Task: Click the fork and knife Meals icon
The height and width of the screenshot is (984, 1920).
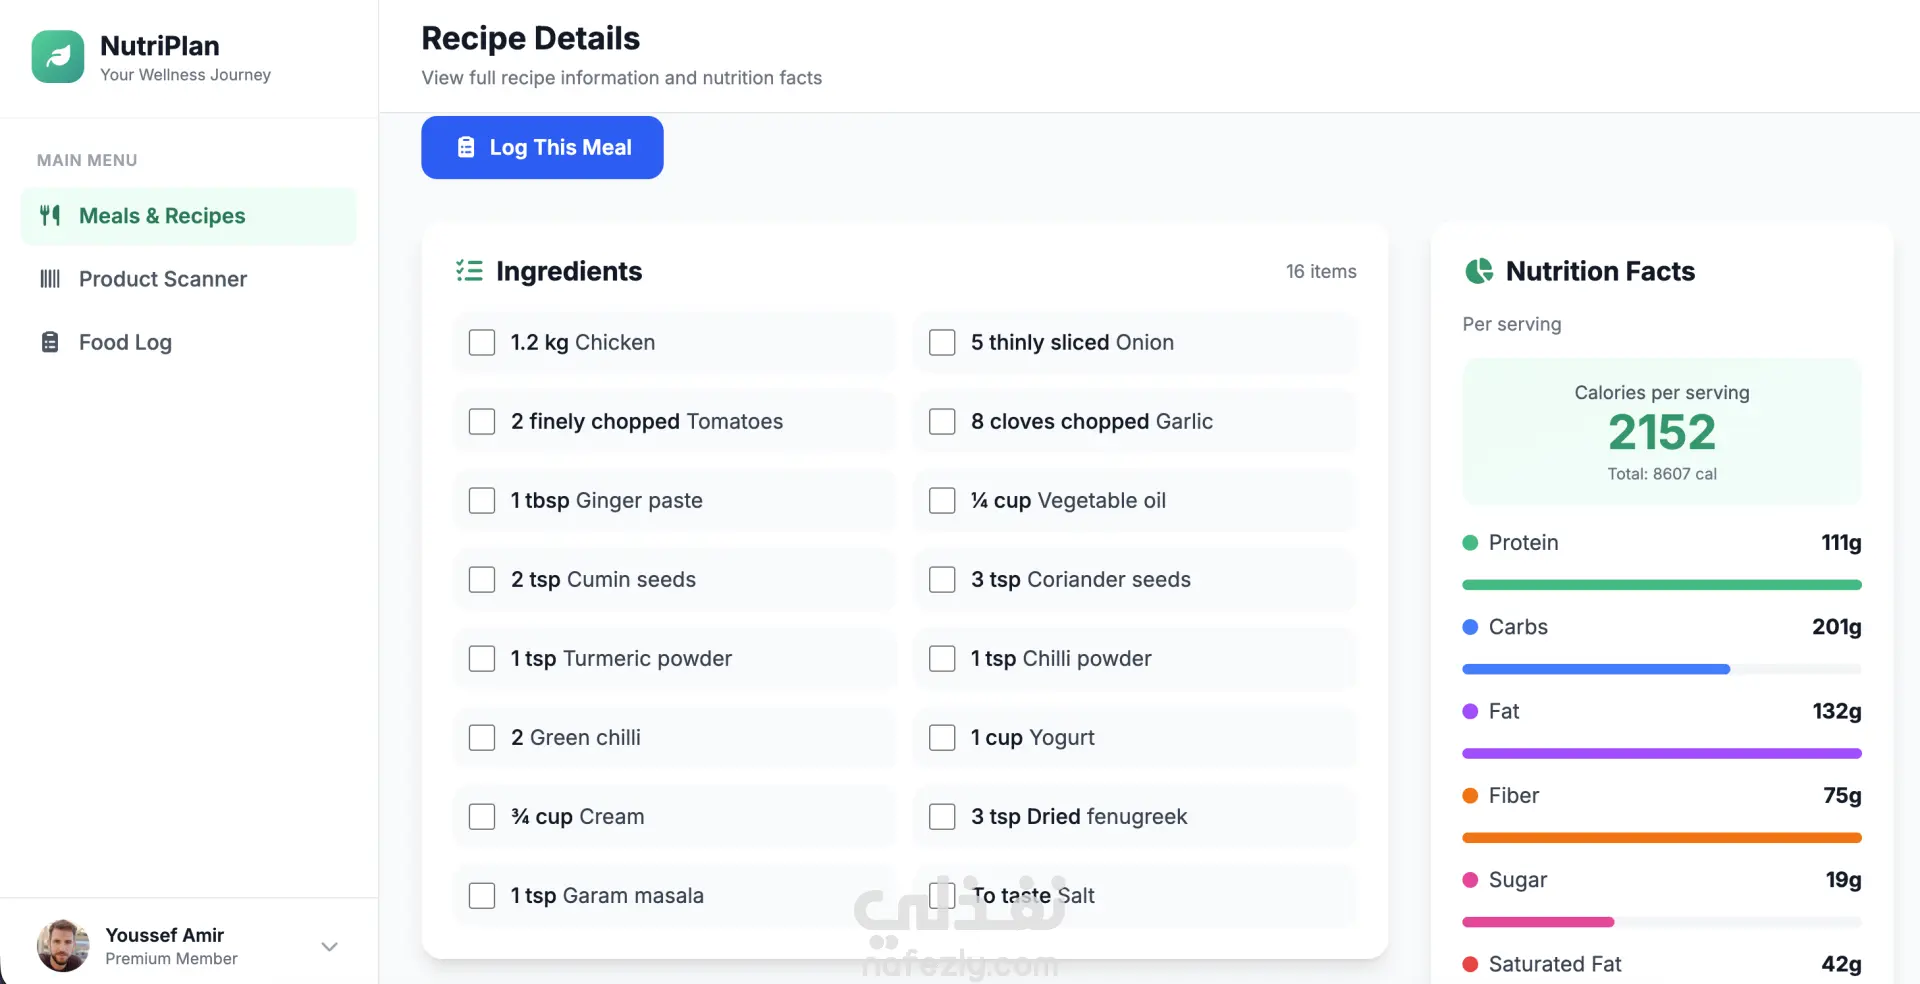Action: pyautogui.click(x=50, y=215)
